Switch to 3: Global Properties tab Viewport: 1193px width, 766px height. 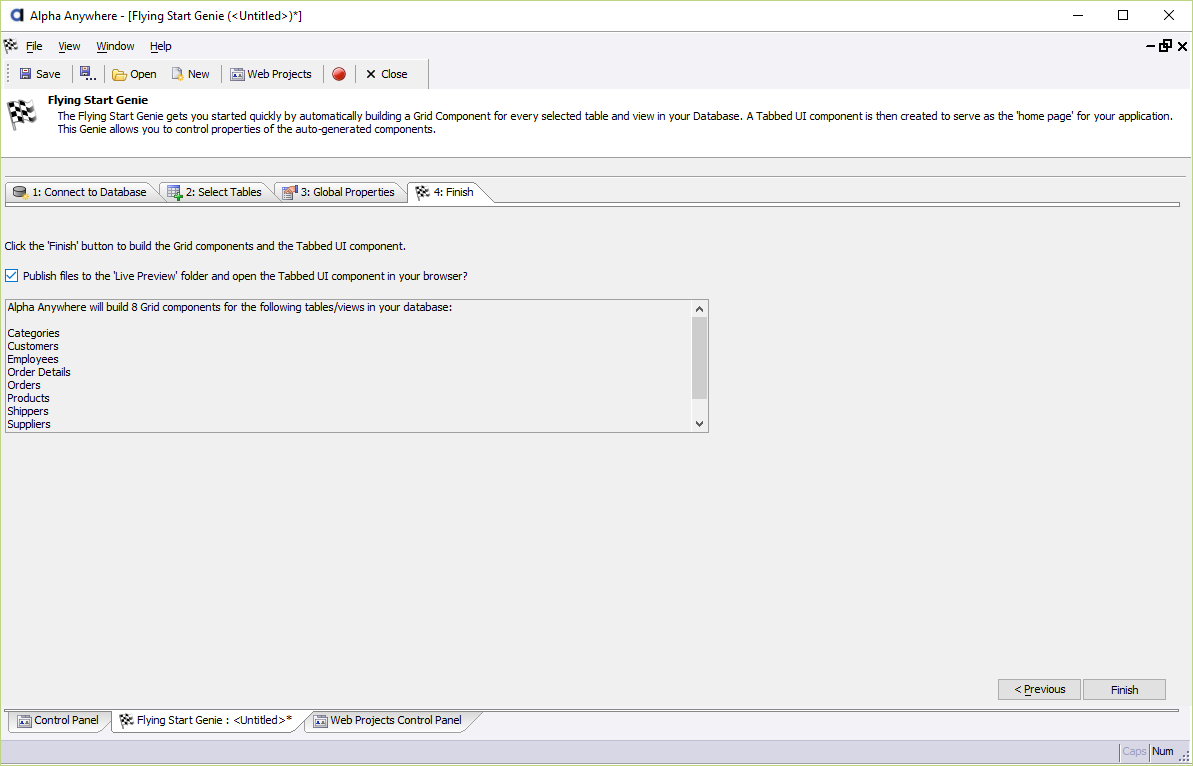339,192
